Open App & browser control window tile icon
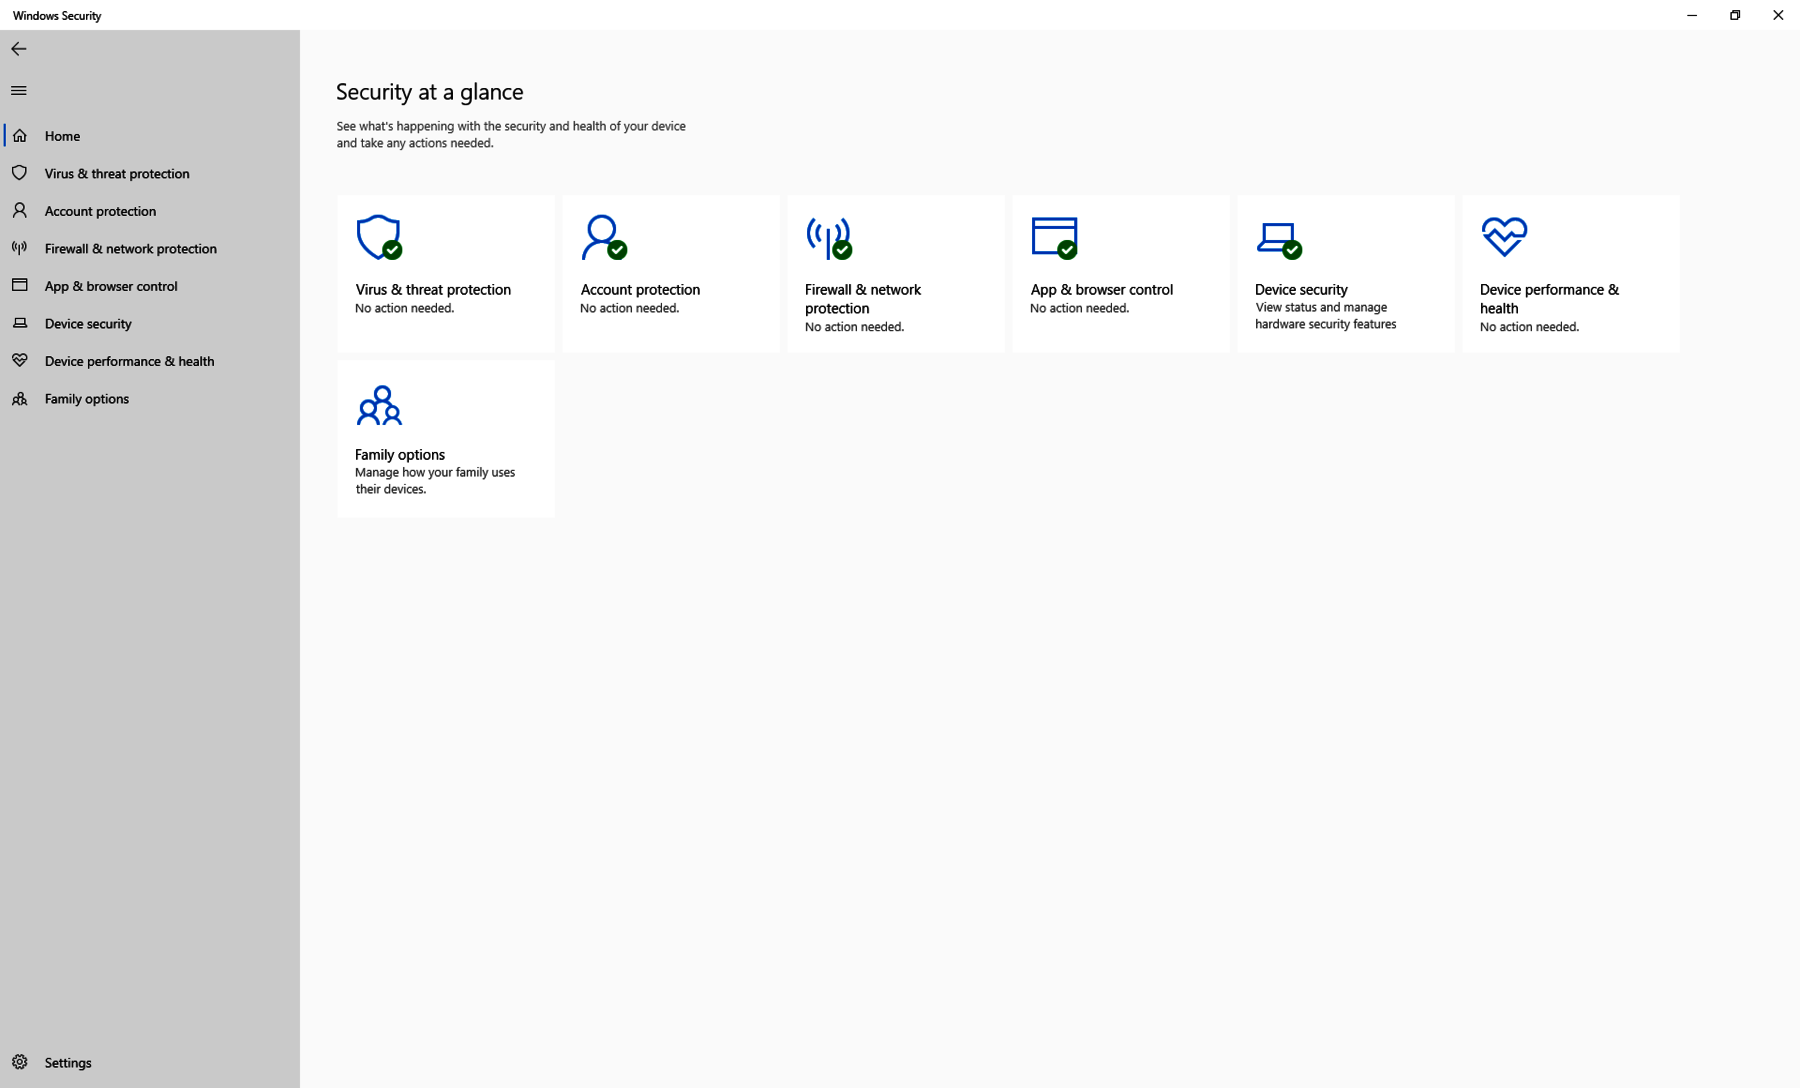Viewport: 1800px width, 1088px height. (1054, 238)
